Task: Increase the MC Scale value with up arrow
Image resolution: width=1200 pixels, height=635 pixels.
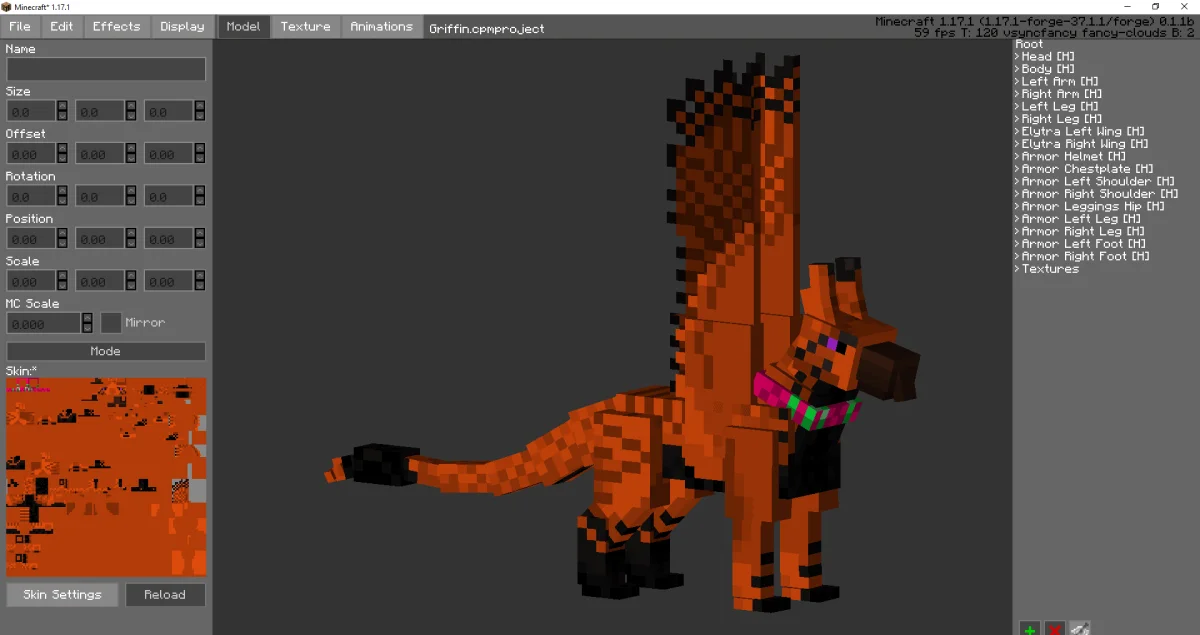Action: pyautogui.click(x=88, y=318)
